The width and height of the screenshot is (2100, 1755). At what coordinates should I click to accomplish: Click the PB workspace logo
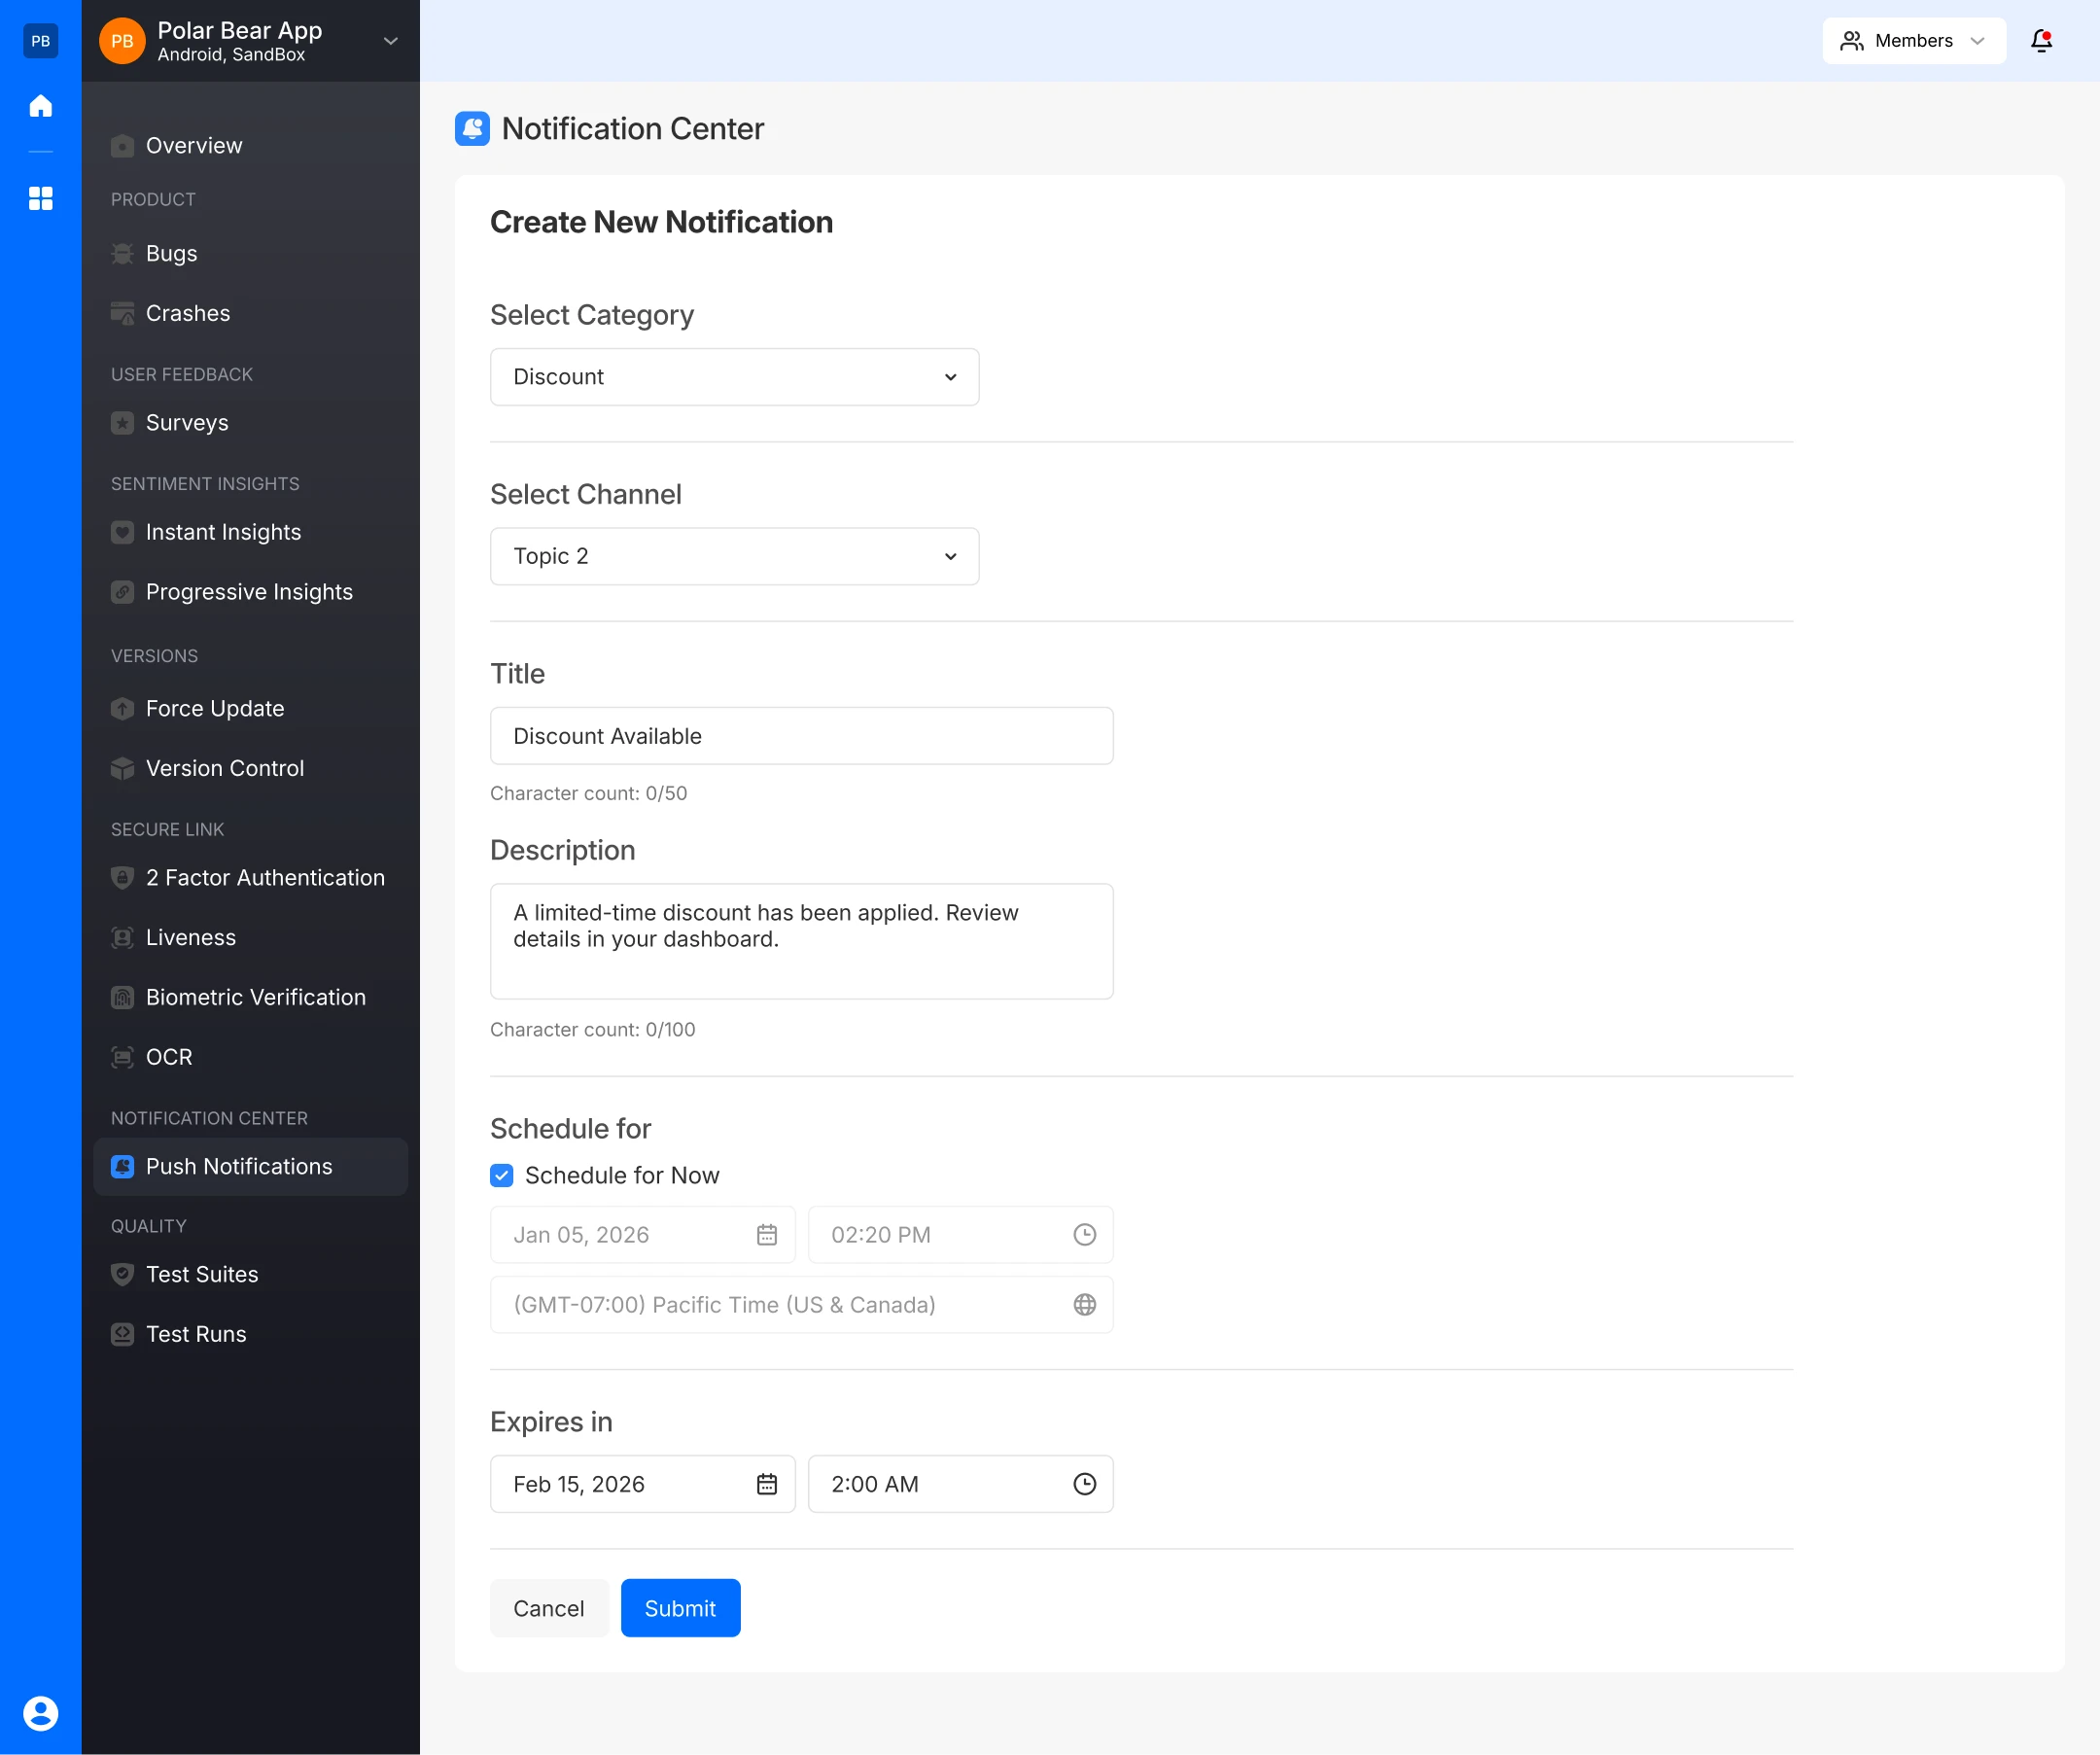point(41,41)
